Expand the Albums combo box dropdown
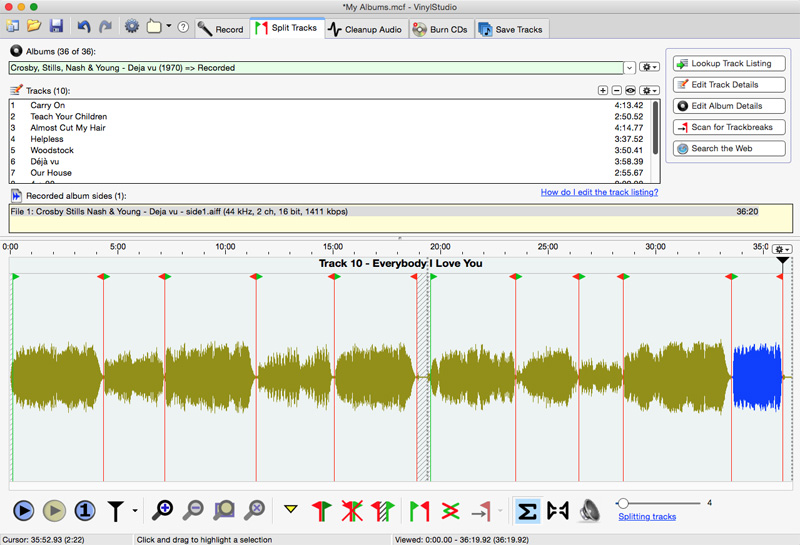 pyautogui.click(x=630, y=68)
